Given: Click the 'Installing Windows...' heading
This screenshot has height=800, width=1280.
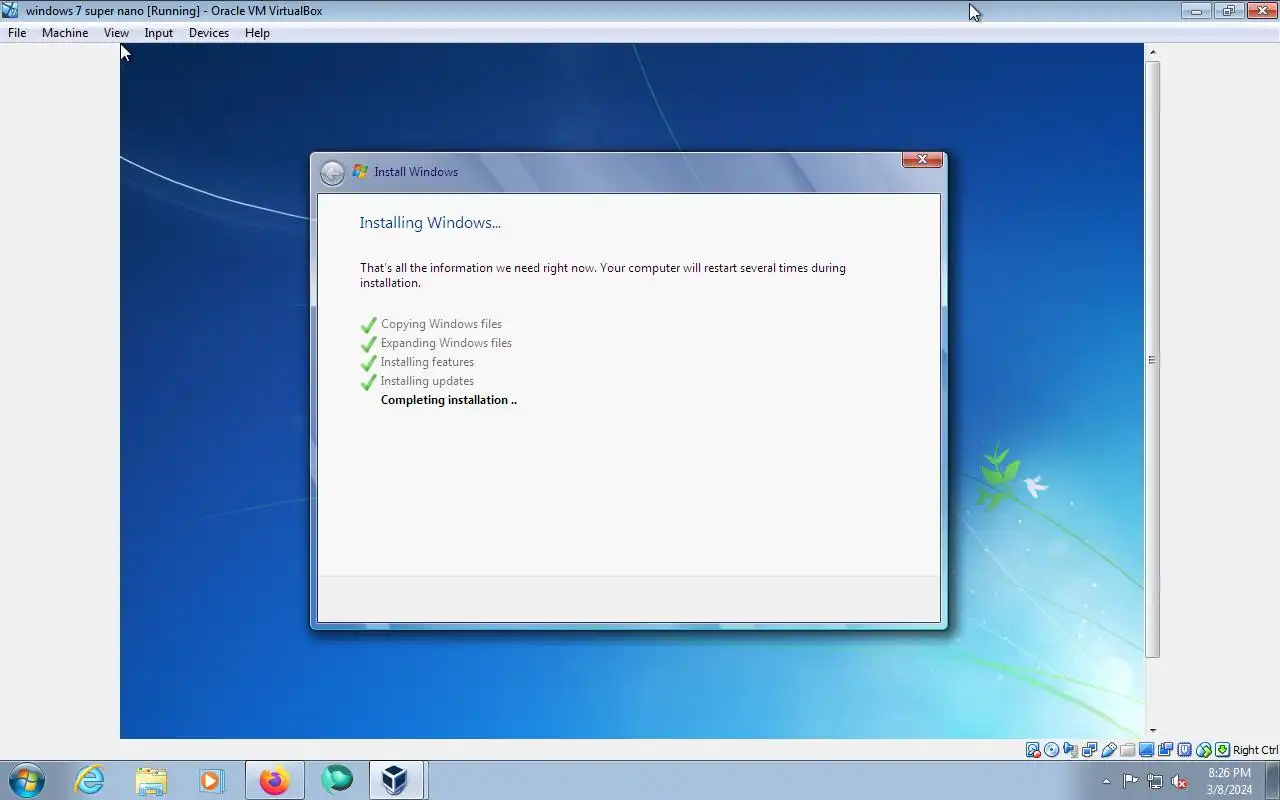Looking at the screenshot, I should (x=430, y=223).
